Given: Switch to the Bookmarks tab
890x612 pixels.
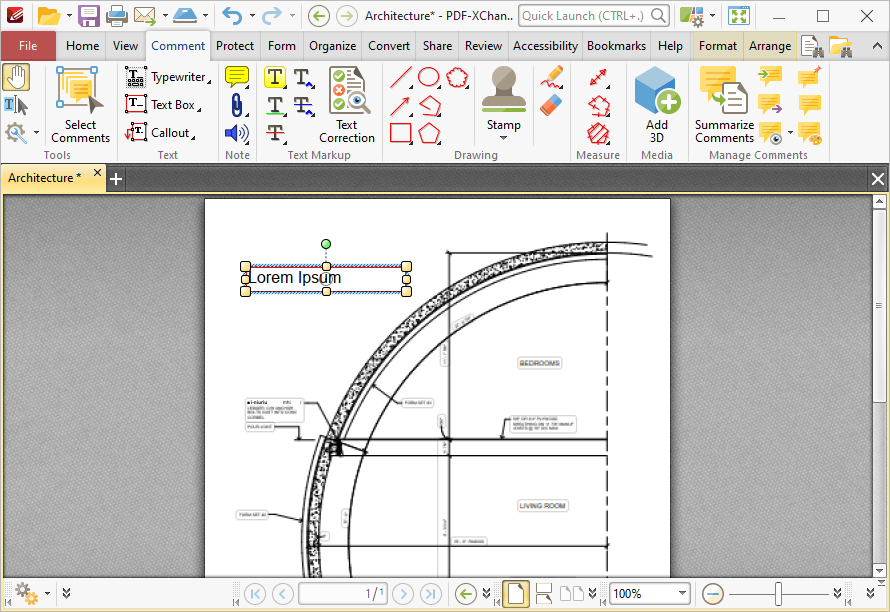Looking at the screenshot, I should pos(616,46).
